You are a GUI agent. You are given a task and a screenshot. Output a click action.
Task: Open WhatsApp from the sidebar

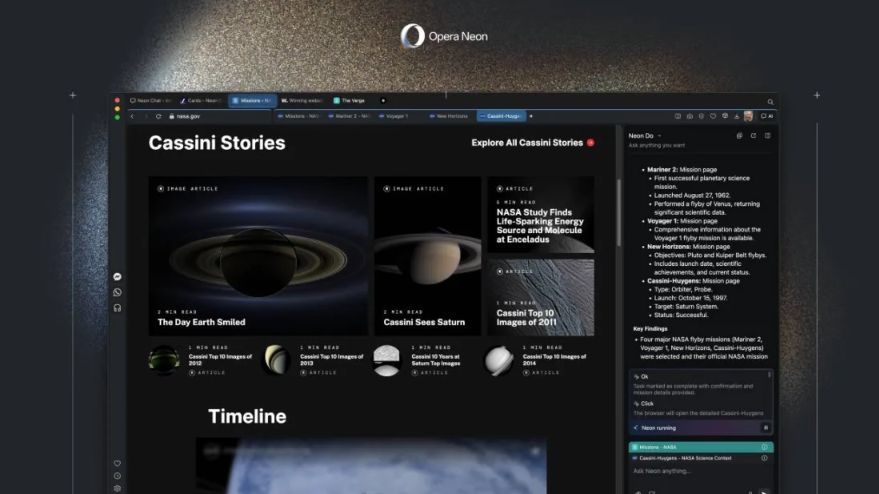pyautogui.click(x=118, y=292)
